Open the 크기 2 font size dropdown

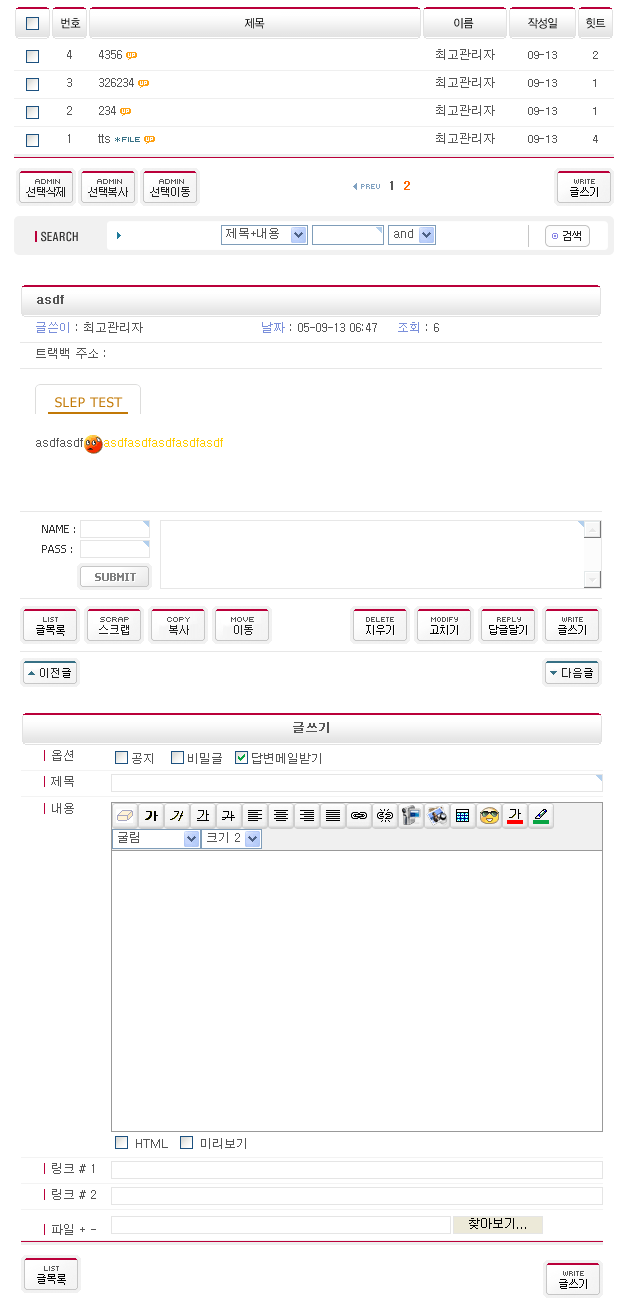232,839
